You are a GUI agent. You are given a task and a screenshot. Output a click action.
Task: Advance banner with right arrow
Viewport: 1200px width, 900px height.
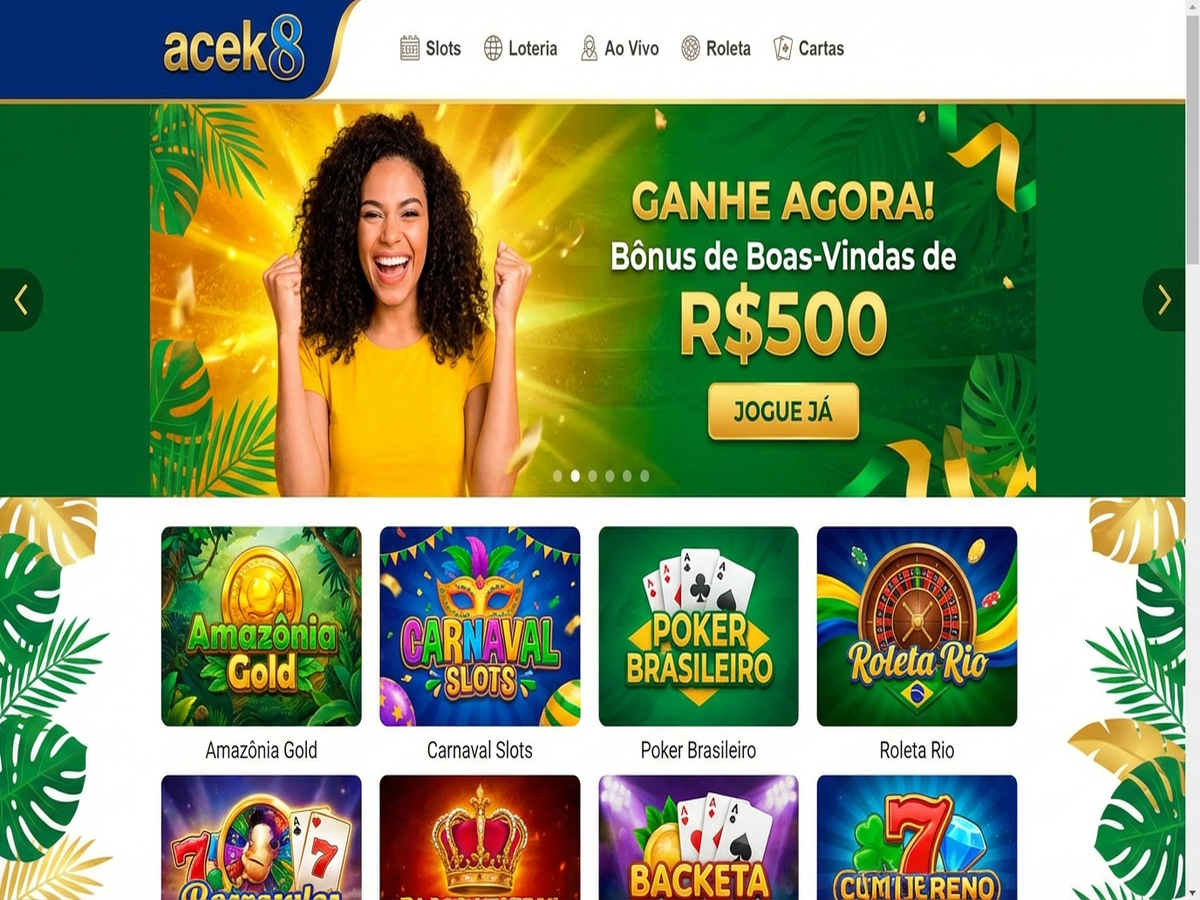pyautogui.click(x=1163, y=300)
